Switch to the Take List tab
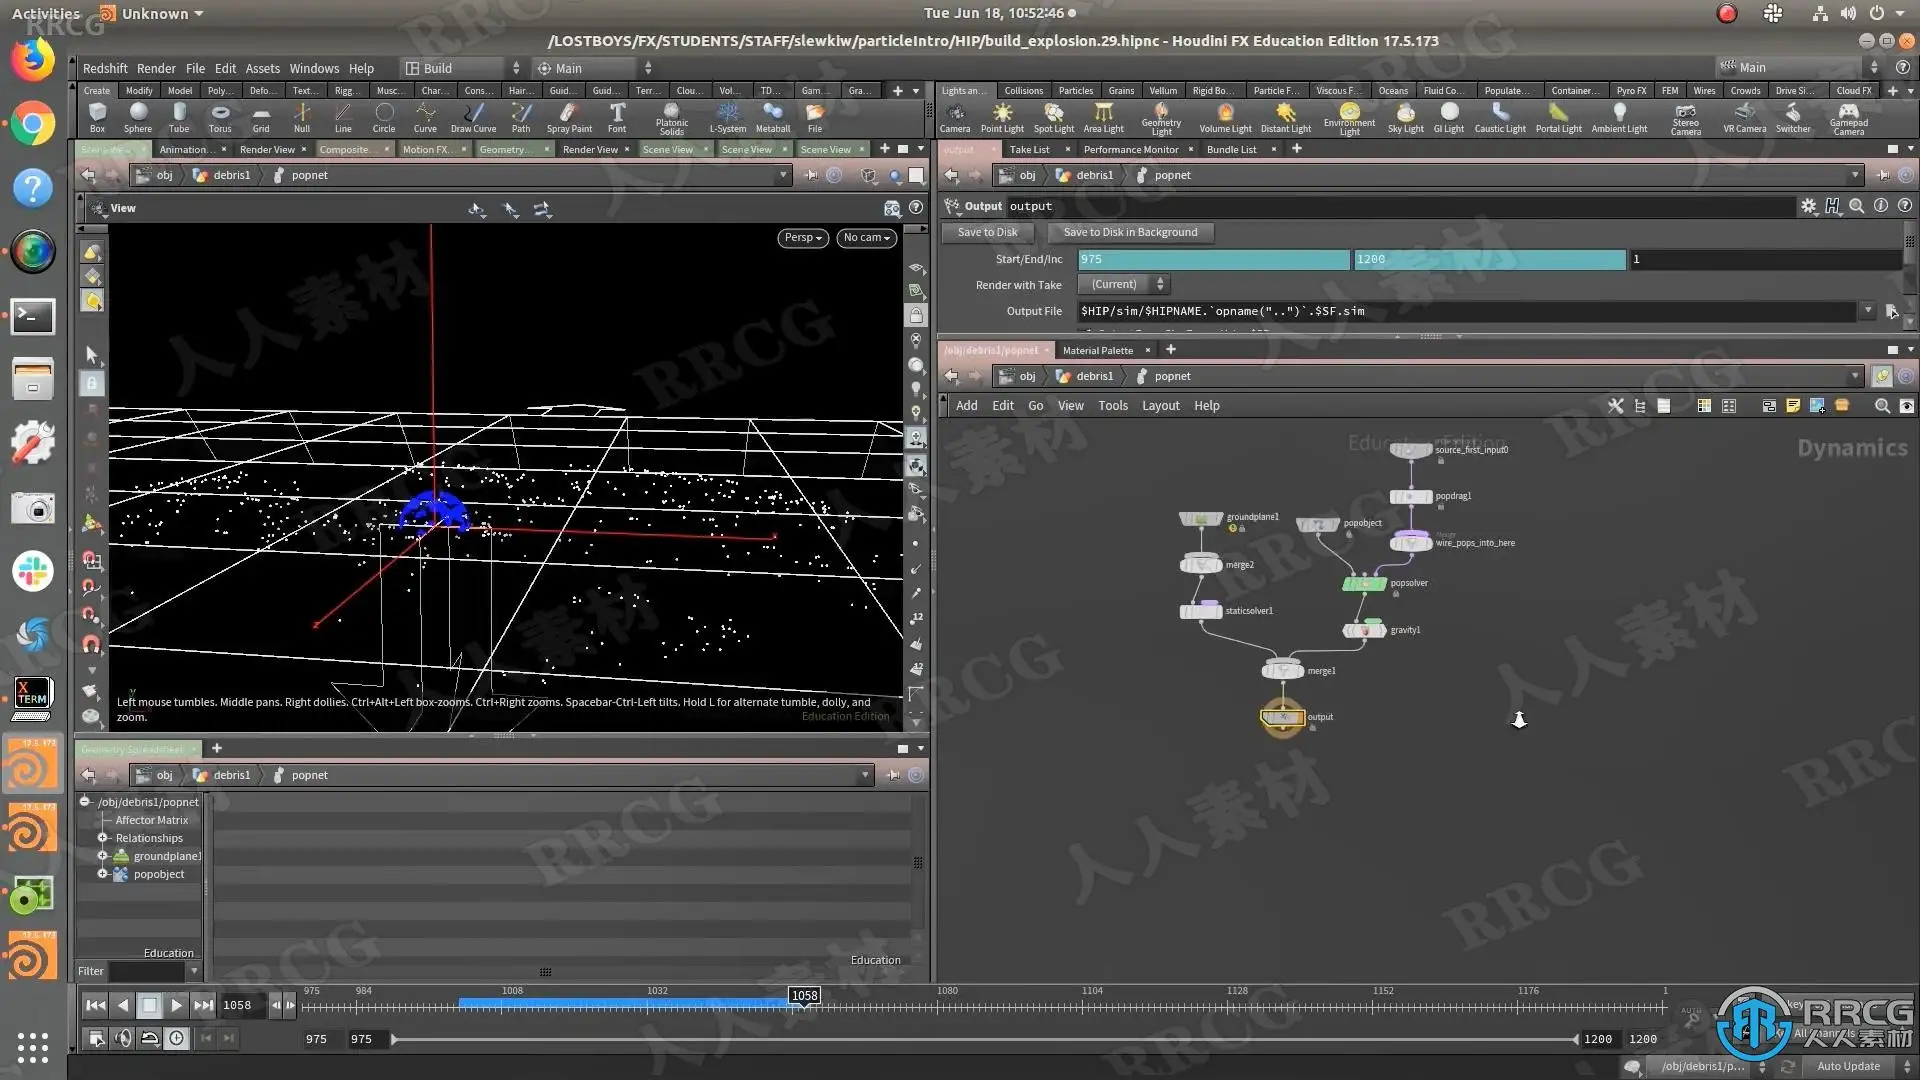The image size is (1920, 1080). click(1029, 150)
